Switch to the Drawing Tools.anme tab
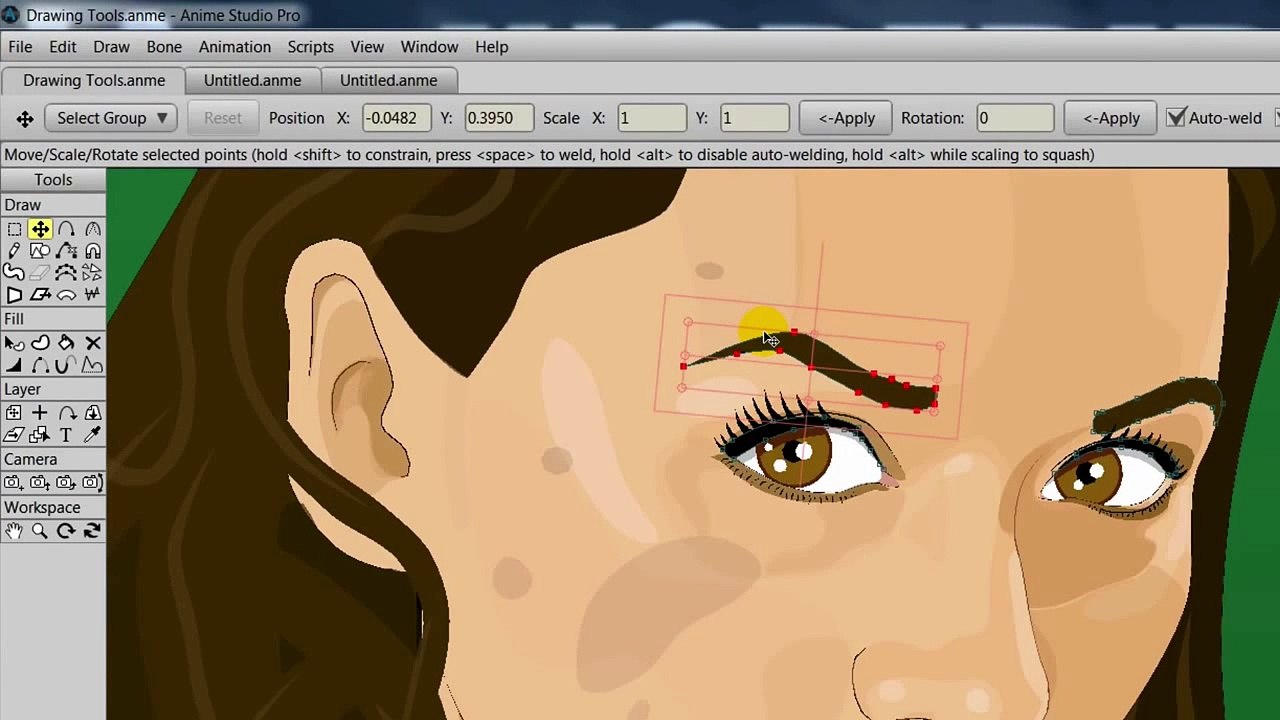The width and height of the screenshot is (1280, 720). pyautogui.click(x=94, y=80)
